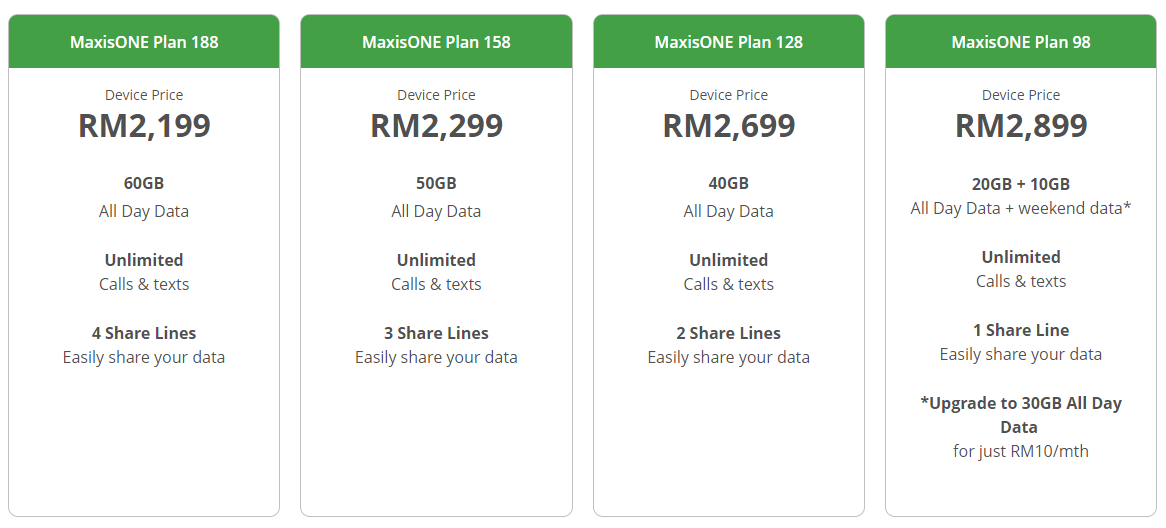Select the MaxisONE Plan 188 header
Screen dimensions: 1166x528
point(144,42)
